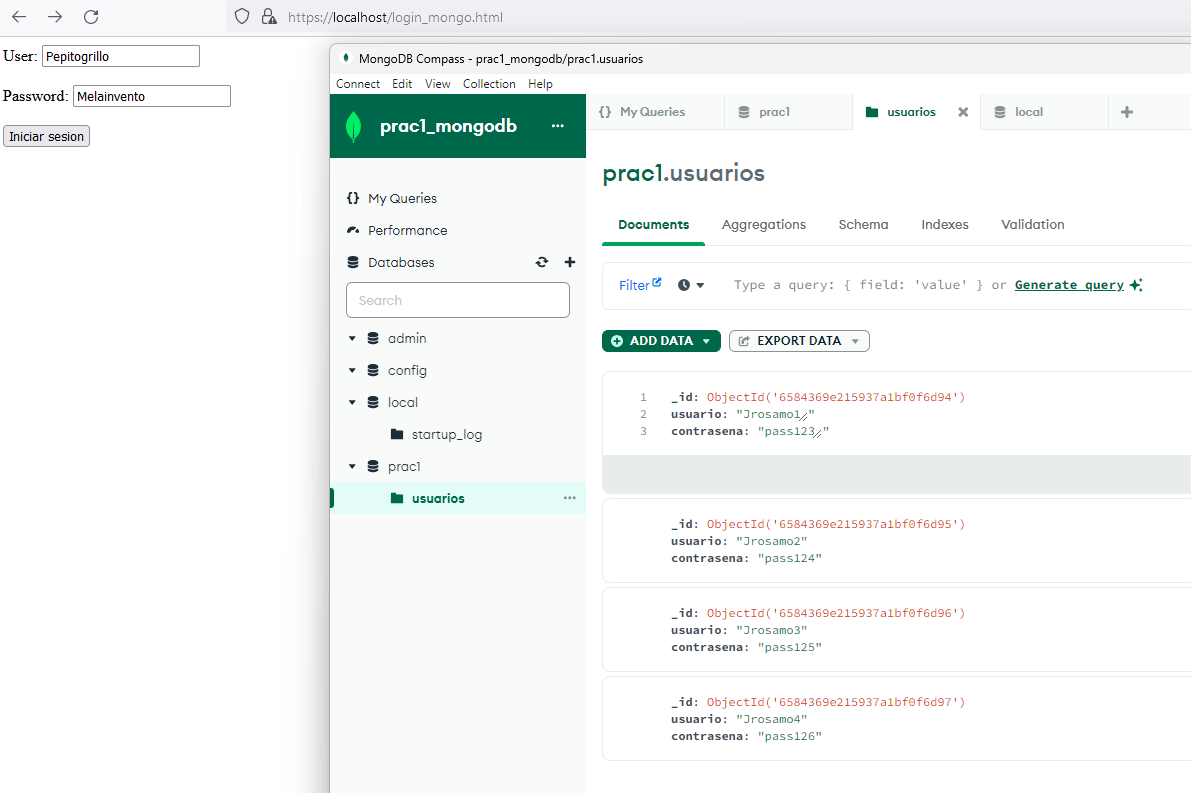Click the contrasena value "pass124"
1191x793 pixels.
click(x=789, y=558)
